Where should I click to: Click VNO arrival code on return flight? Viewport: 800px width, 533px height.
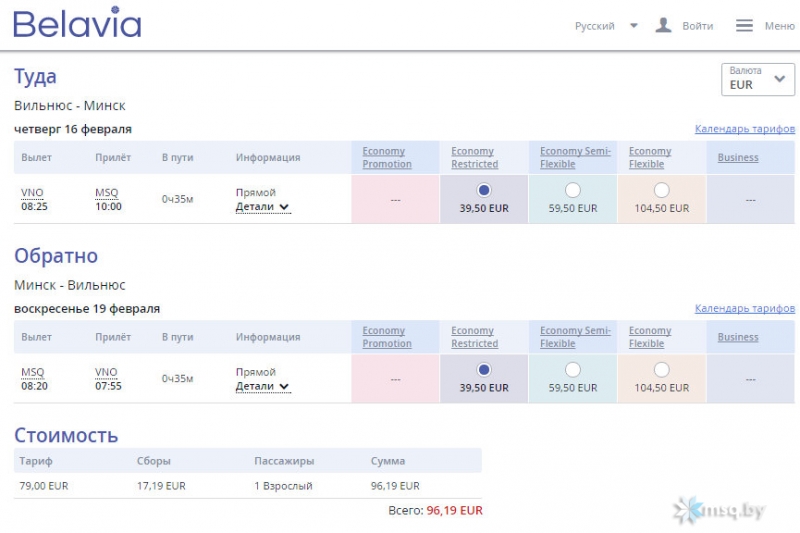[106, 372]
